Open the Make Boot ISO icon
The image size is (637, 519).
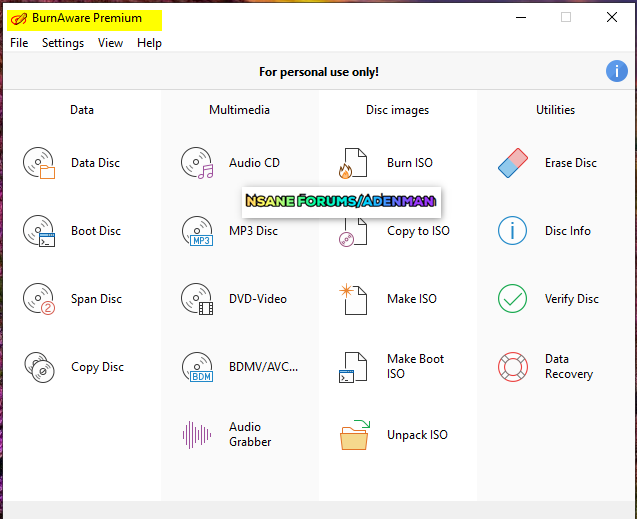click(x=353, y=367)
